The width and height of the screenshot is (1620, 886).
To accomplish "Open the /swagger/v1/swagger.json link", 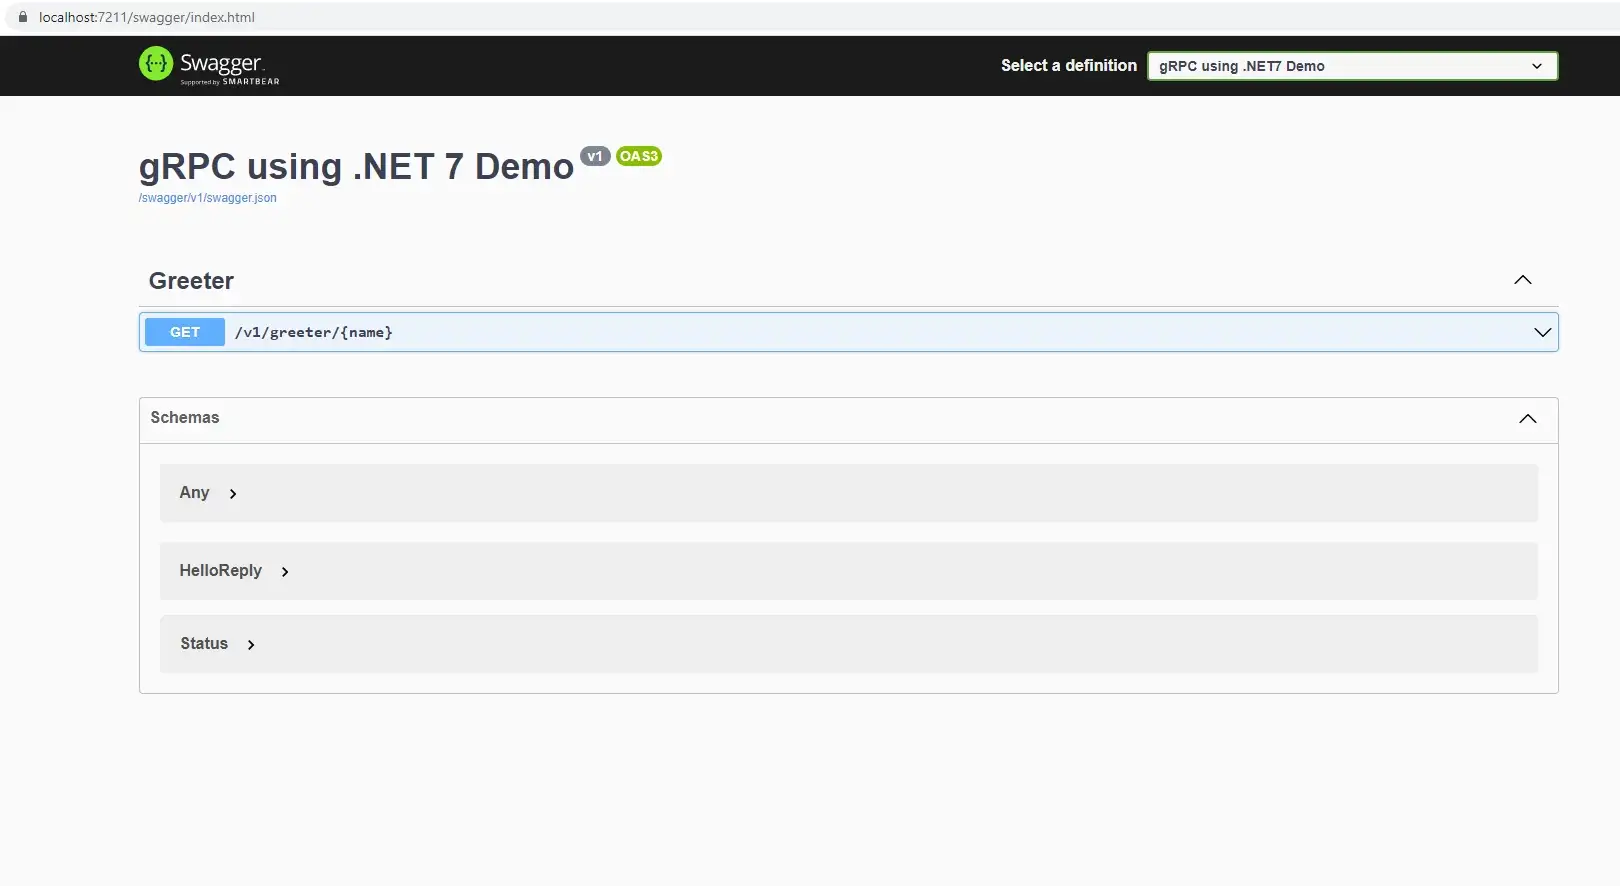I will [208, 198].
